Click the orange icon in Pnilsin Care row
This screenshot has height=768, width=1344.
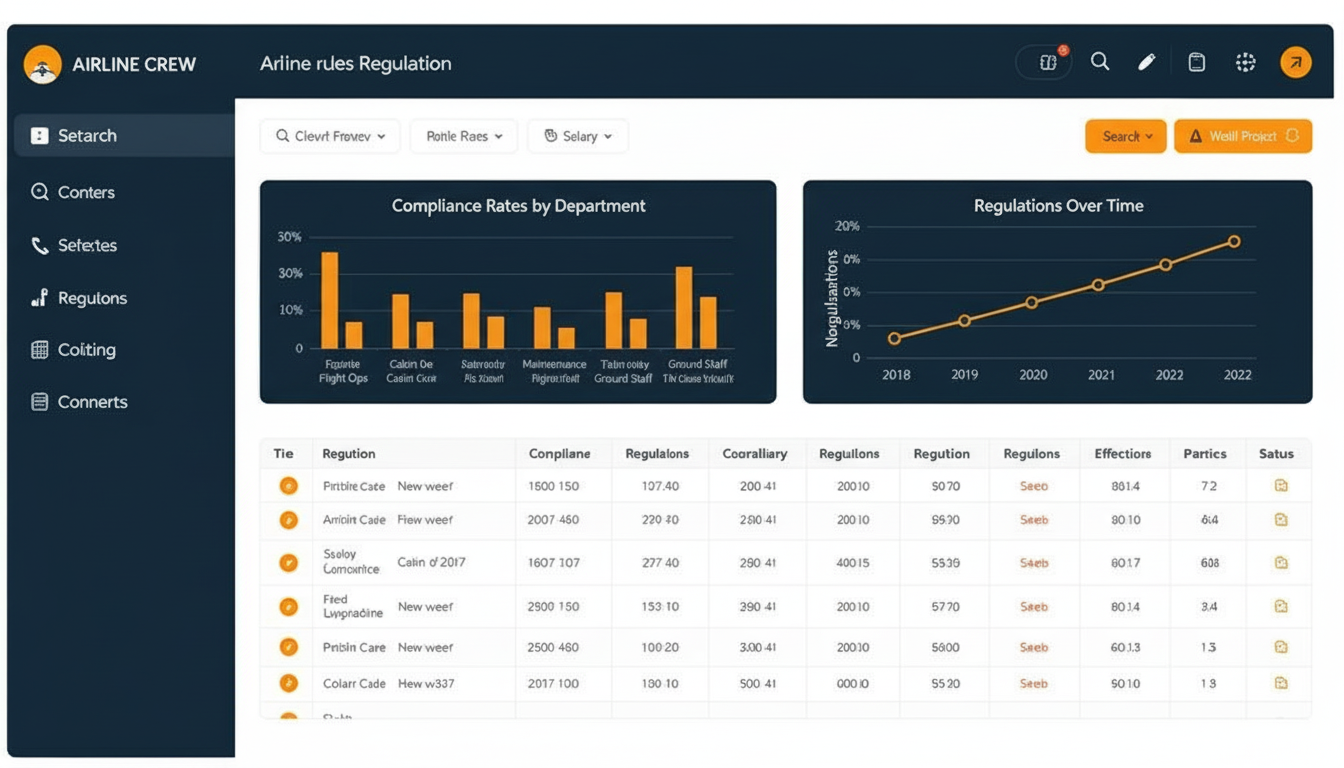(x=288, y=647)
